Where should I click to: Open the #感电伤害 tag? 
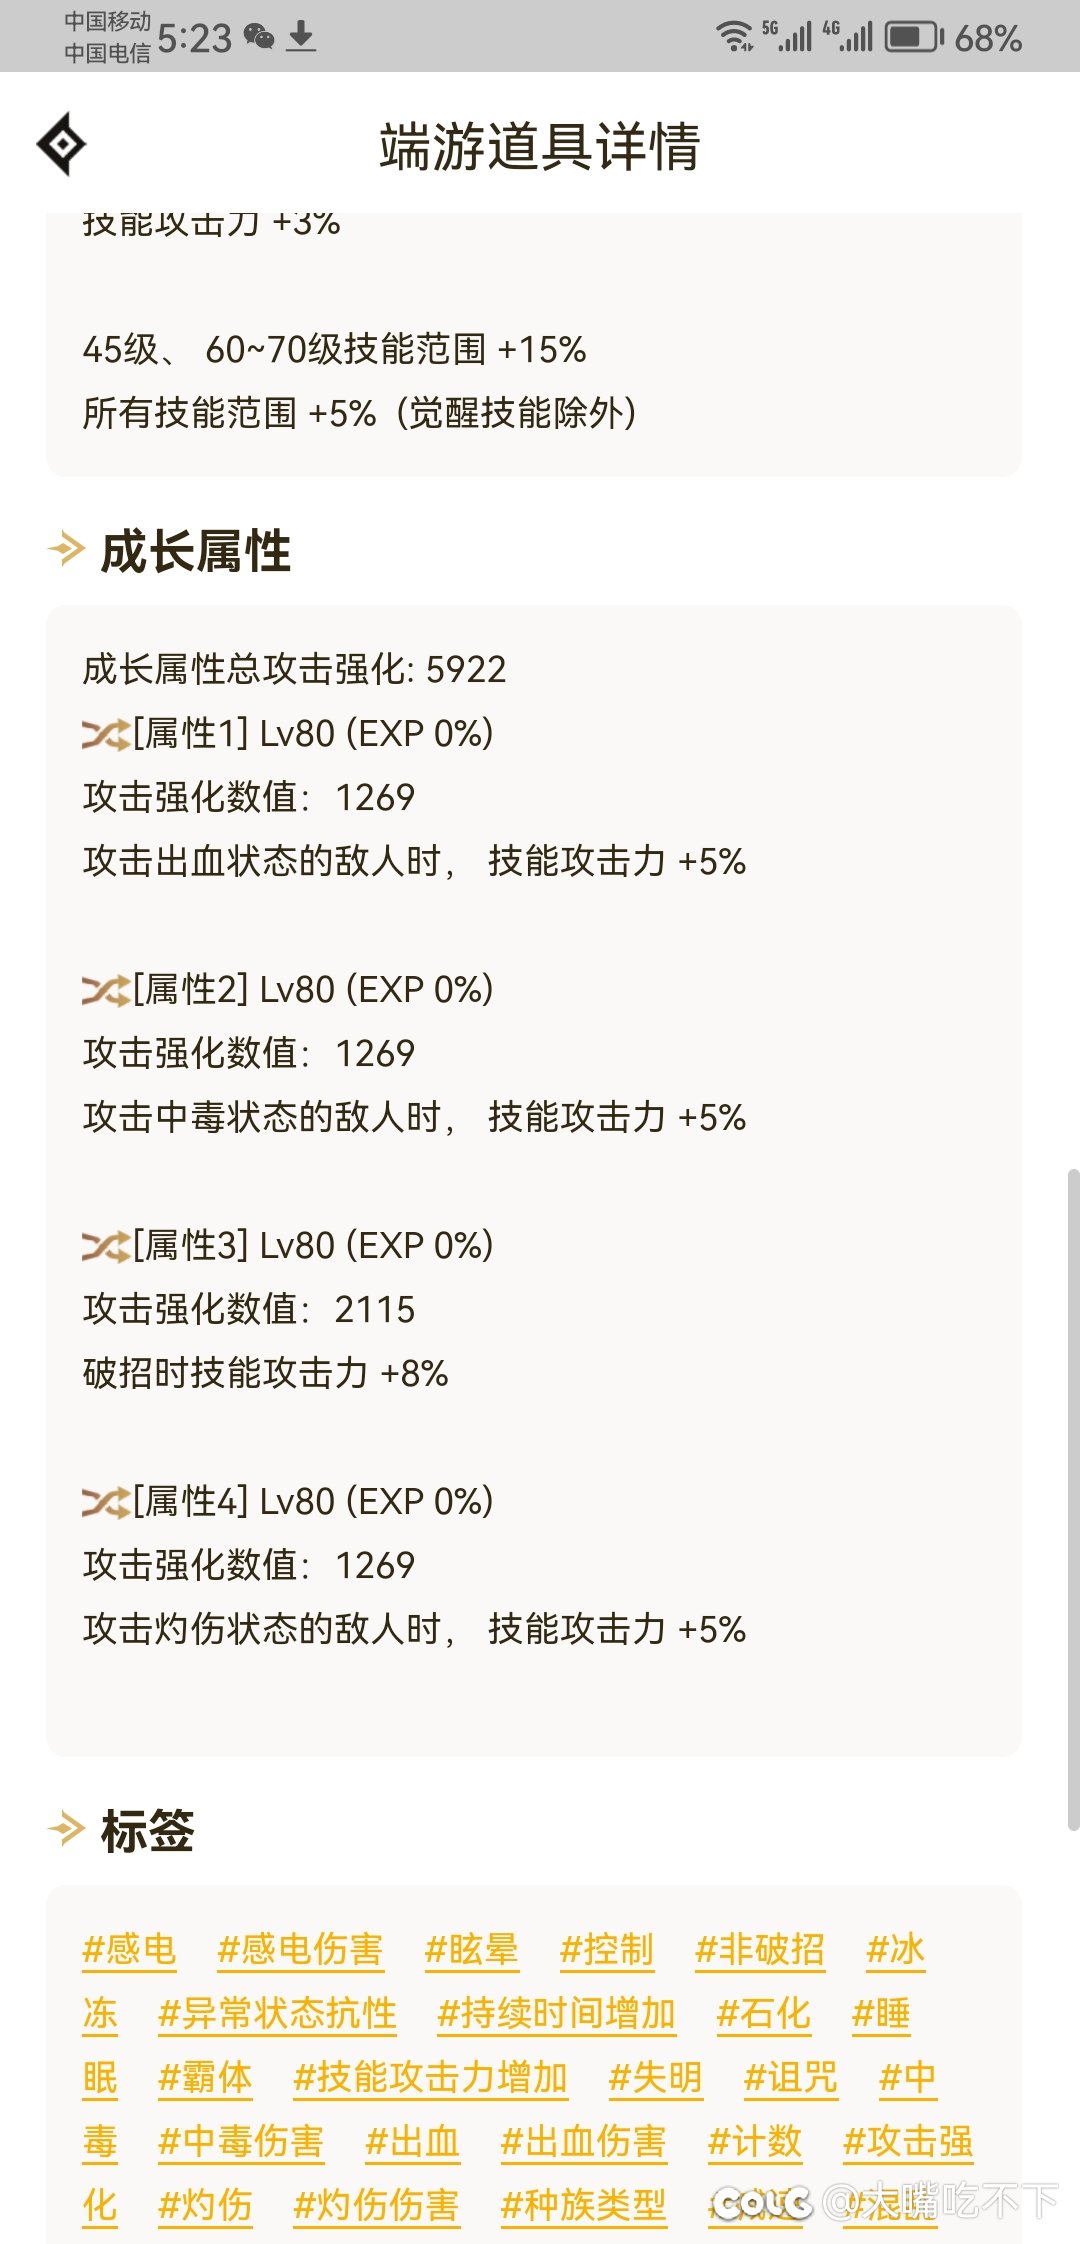[x=300, y=1950]
